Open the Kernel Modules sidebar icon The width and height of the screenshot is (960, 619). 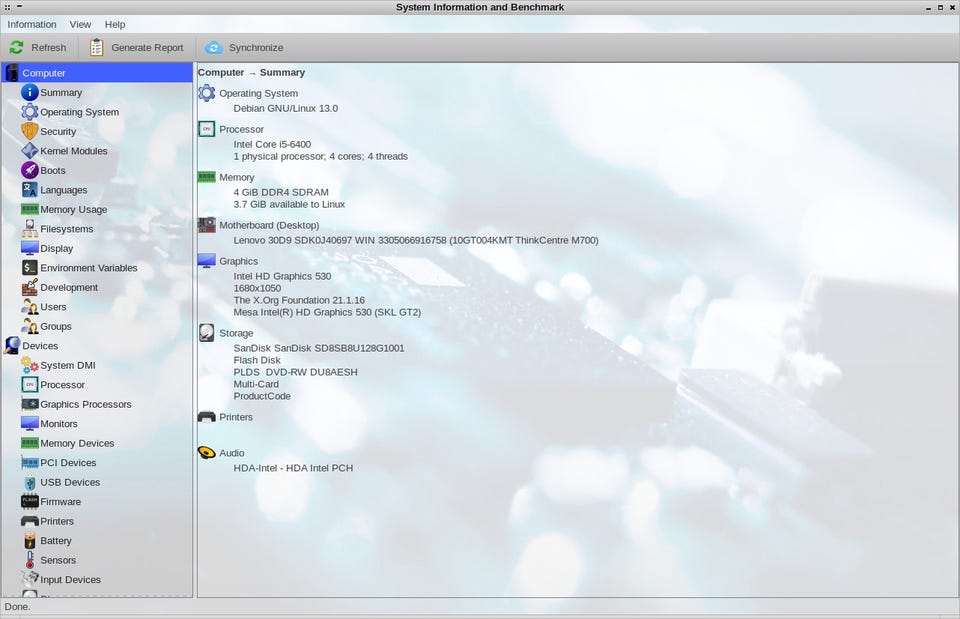[x=30, y=151]
